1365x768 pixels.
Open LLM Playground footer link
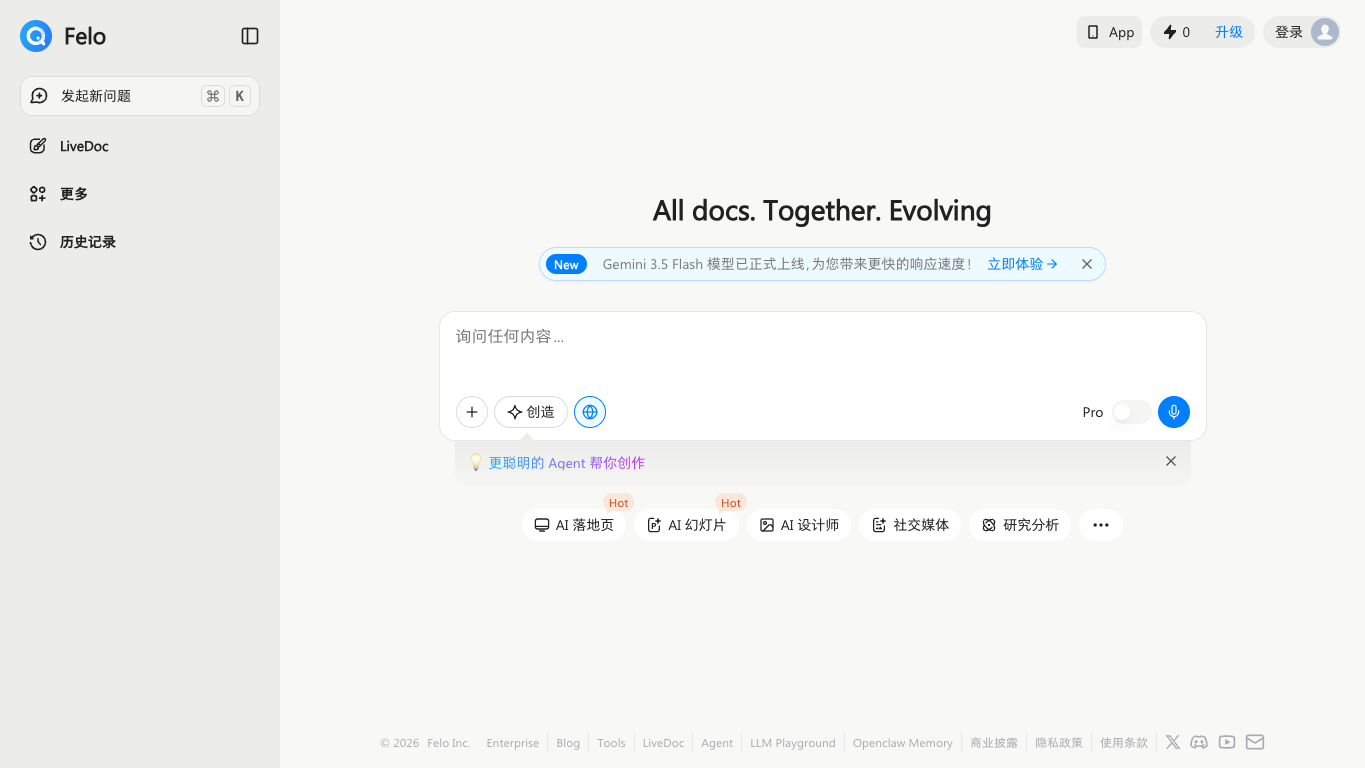click(793, 743)
